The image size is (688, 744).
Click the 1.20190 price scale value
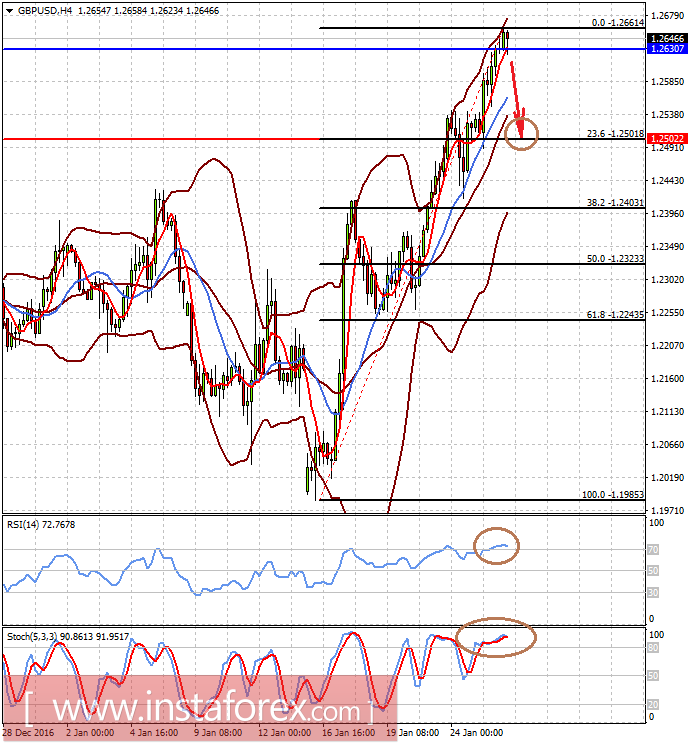[668, 477]
